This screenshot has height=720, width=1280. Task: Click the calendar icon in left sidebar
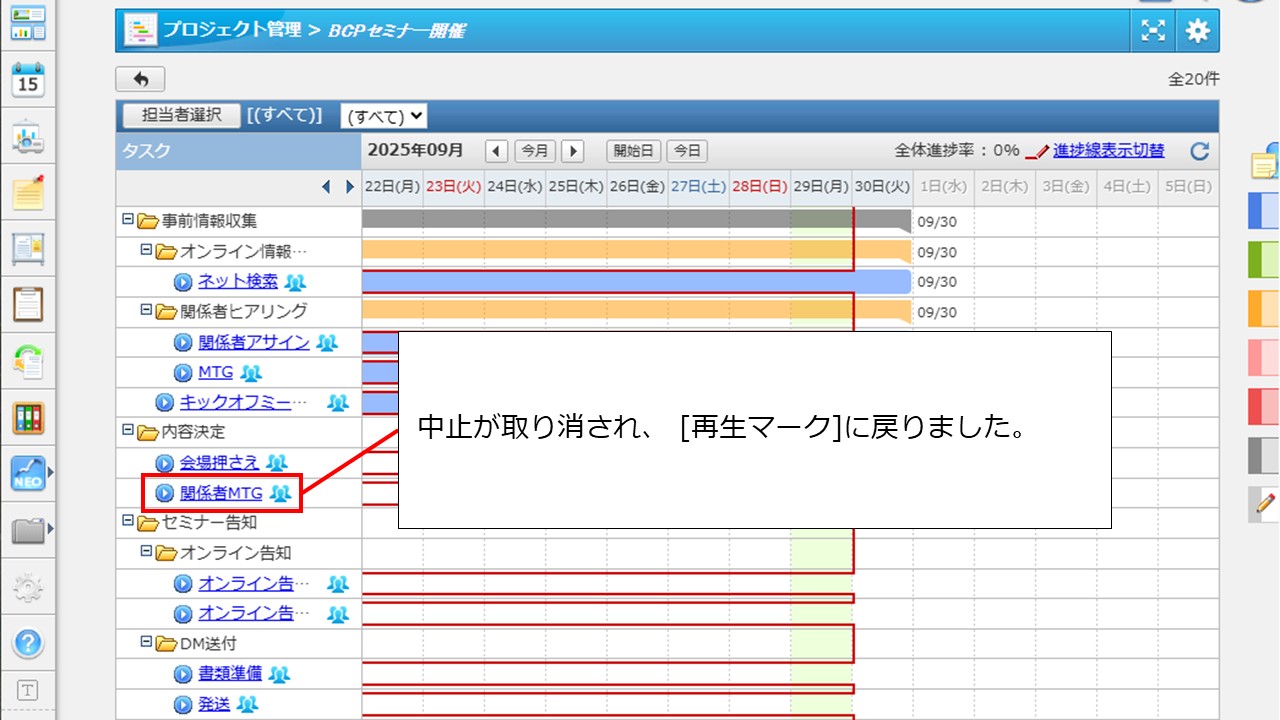(x=28, y=80)
